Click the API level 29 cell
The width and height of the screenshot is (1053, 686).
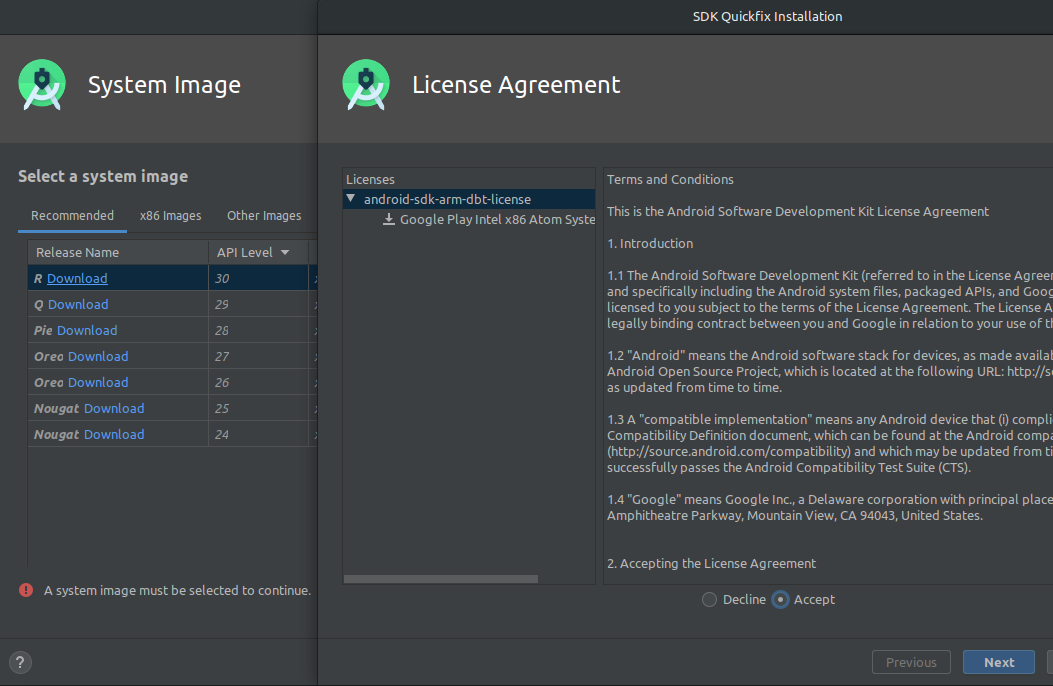coord(259,305)
